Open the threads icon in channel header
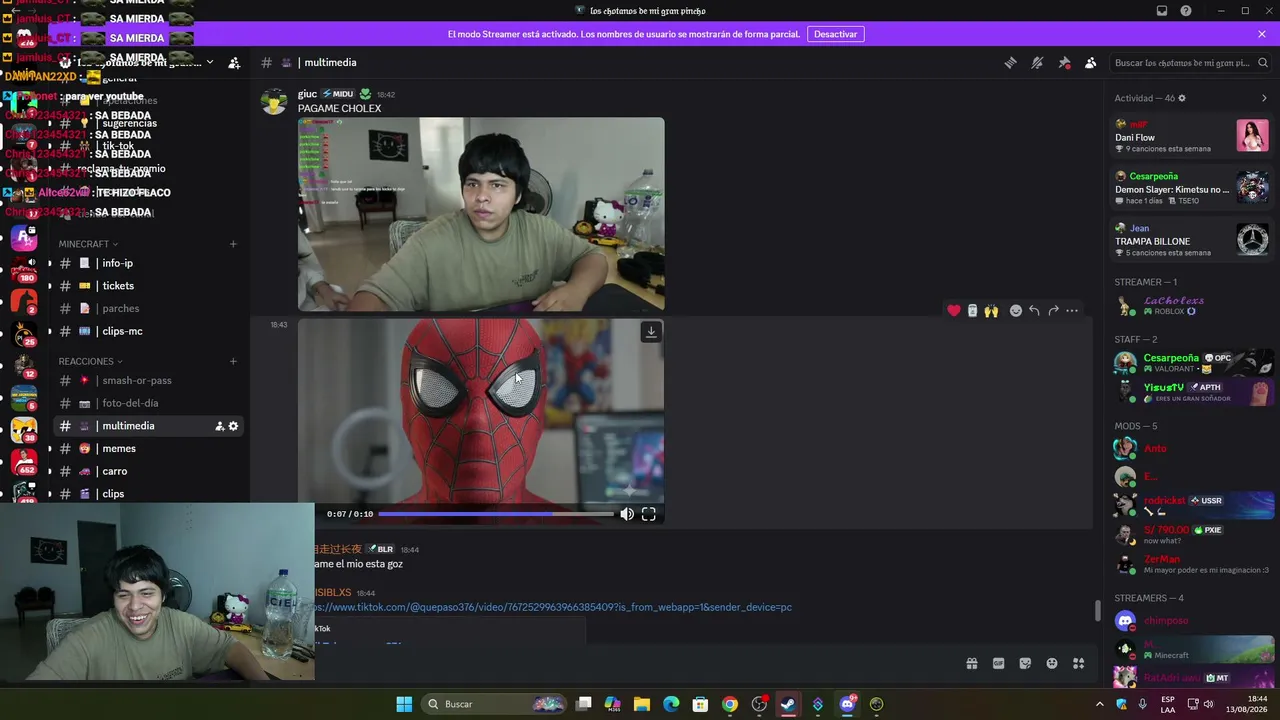The height and width of the screenshot is (720, 1280). click(1011, 63)
